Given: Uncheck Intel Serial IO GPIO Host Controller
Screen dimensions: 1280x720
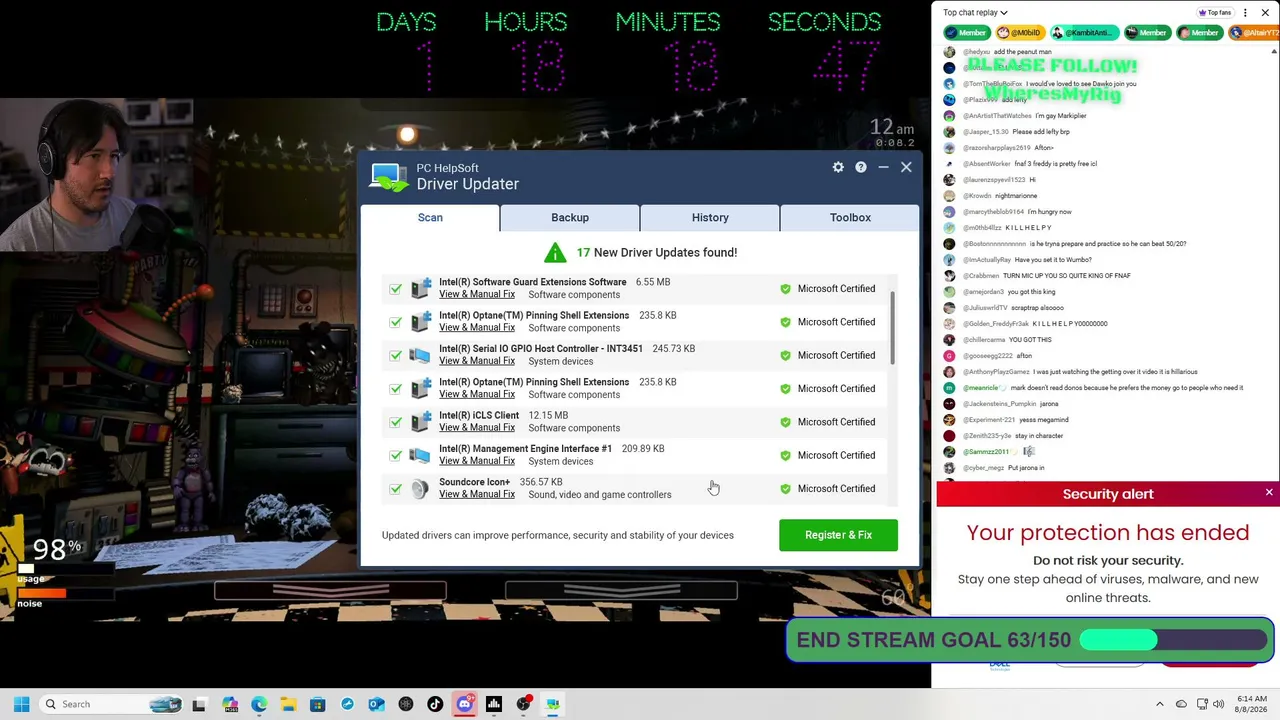Looking at the screenshot, I should pyautogui.click(x=395, y=355).
